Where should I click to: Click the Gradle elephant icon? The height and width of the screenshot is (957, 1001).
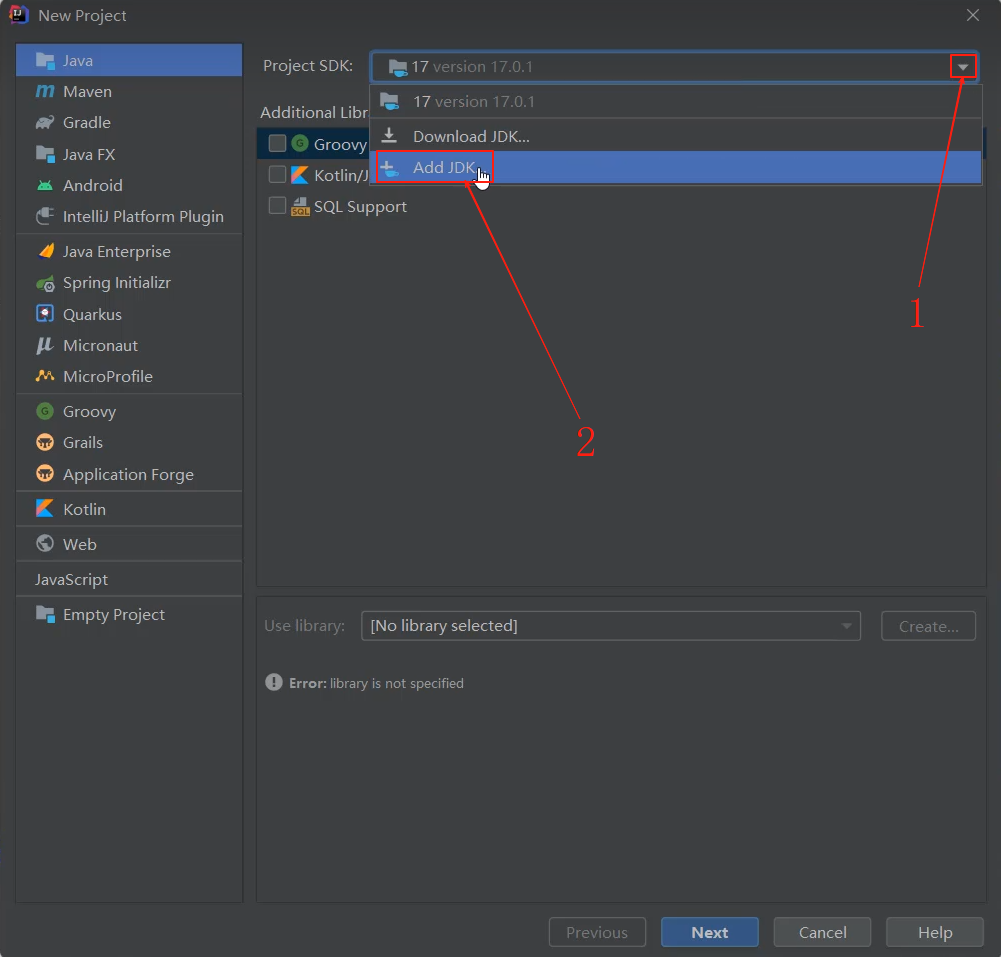tap(45, 123)
